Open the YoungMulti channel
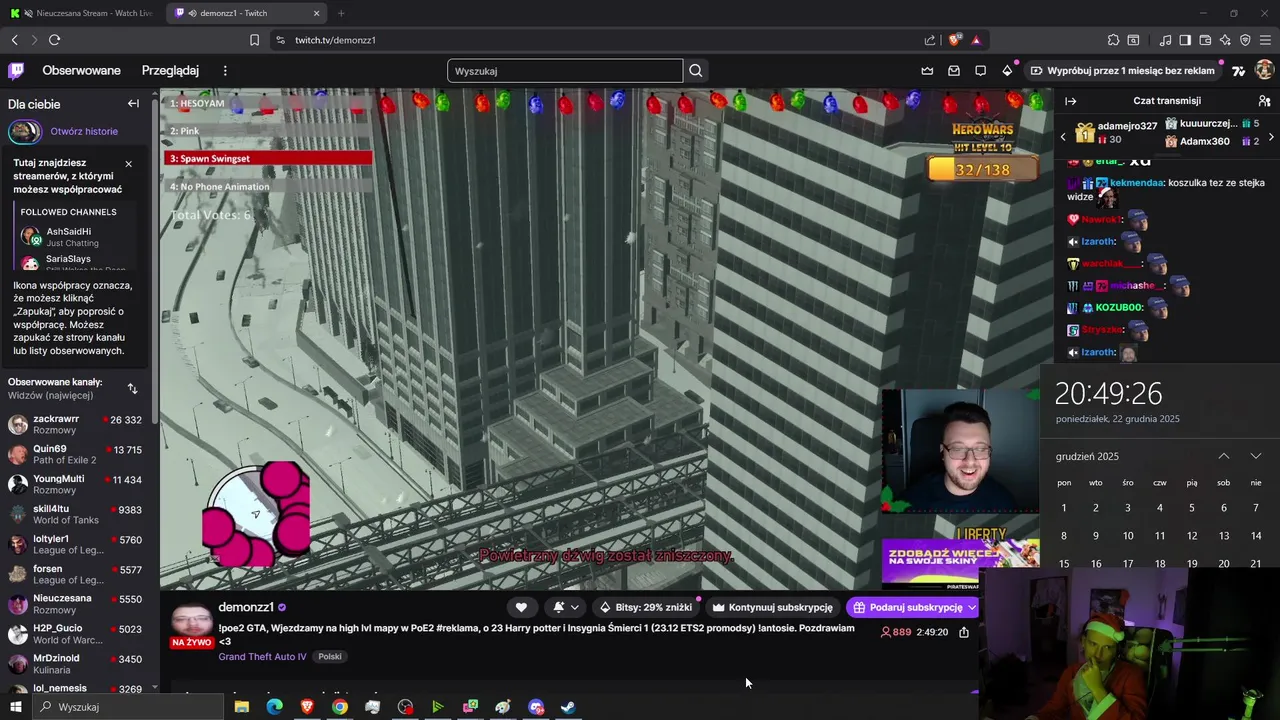Image resolution: width=1280 pixels, height=720 pixels. (x=79, y=485)
